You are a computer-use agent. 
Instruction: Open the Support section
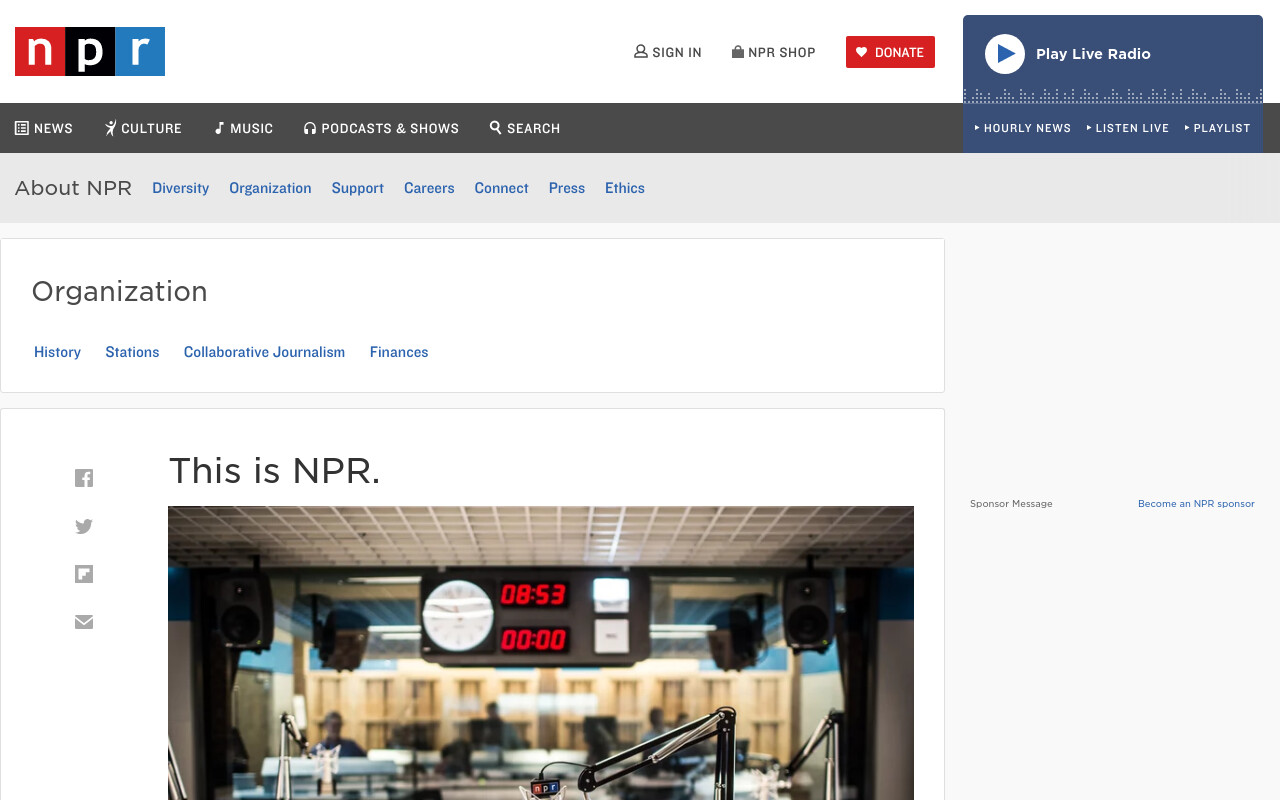(x=358, y=188)
